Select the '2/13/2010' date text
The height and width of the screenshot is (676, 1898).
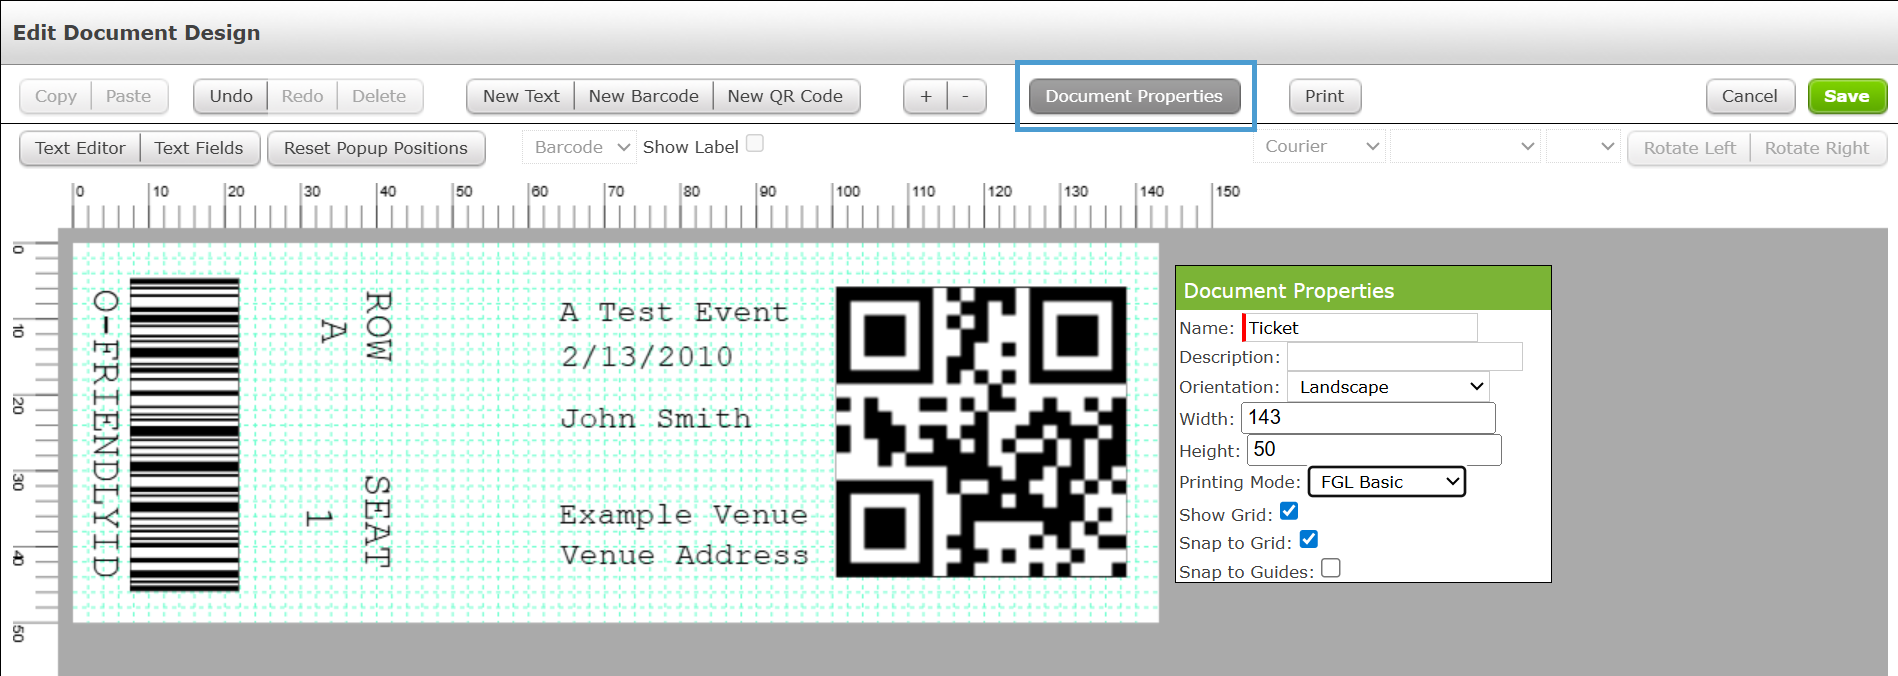647,357
